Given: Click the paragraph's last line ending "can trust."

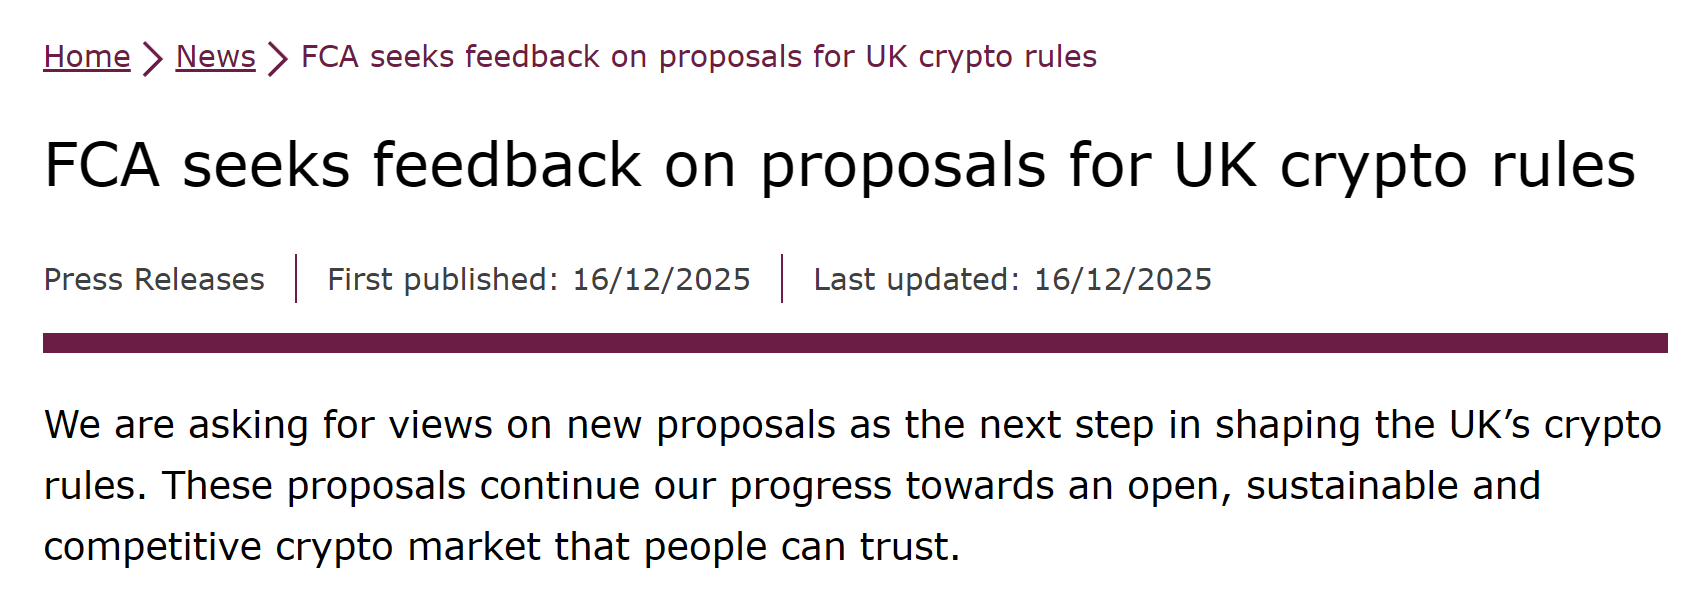Looking at the screenshot, I should 501,547.
